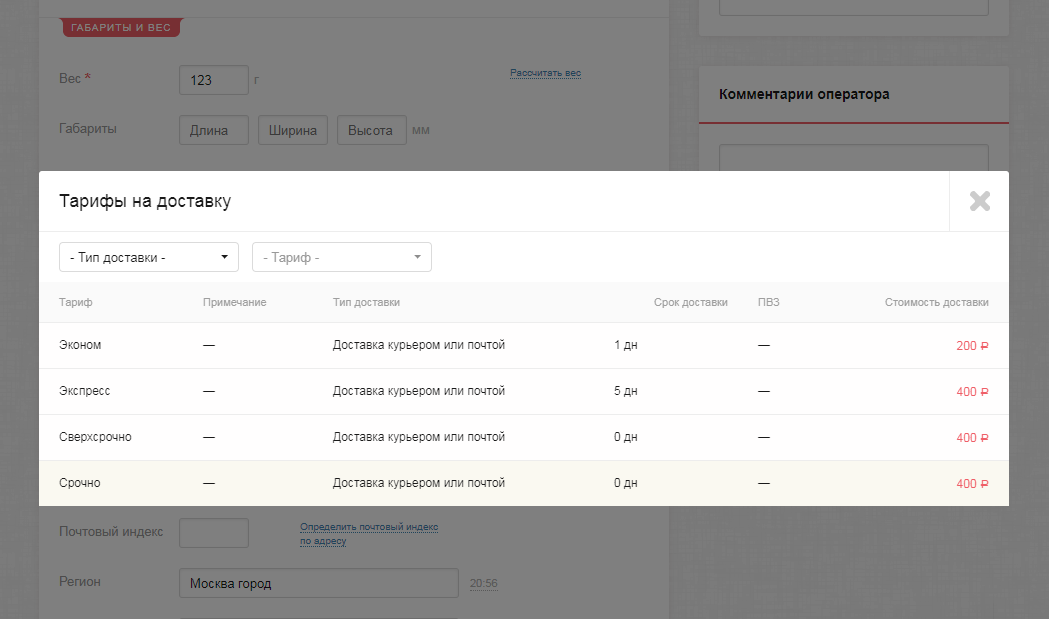This screenshot has width=1049, height=619.
Task: Focus the weight field showing 123
Action: [x=214, y=80]
